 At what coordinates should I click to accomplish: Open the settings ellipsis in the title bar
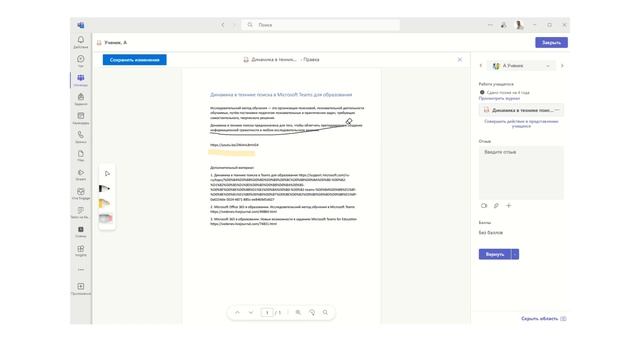point(490,25)
